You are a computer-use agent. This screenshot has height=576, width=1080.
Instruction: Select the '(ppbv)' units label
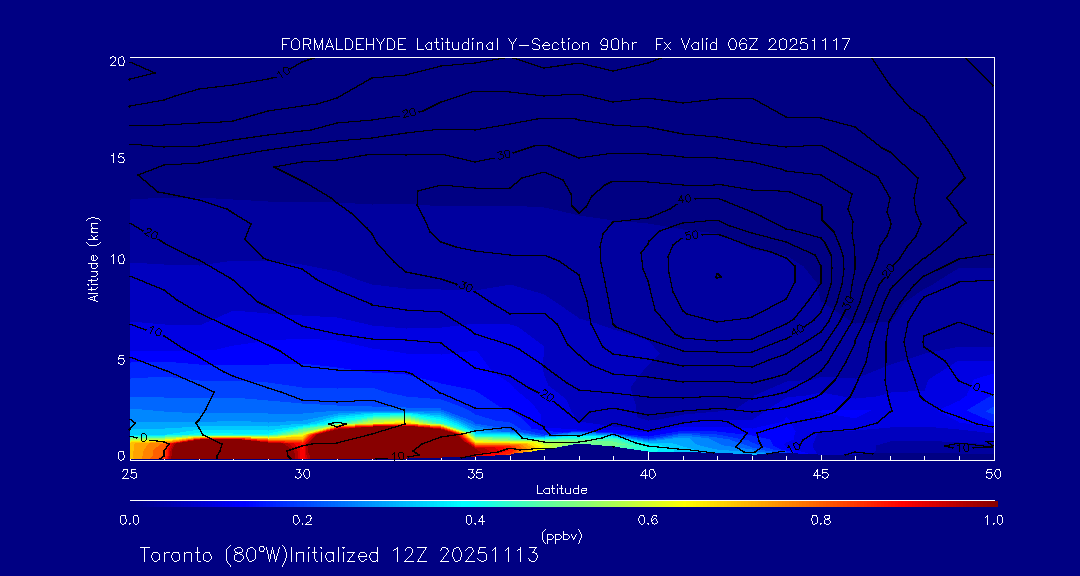point(561,537)
